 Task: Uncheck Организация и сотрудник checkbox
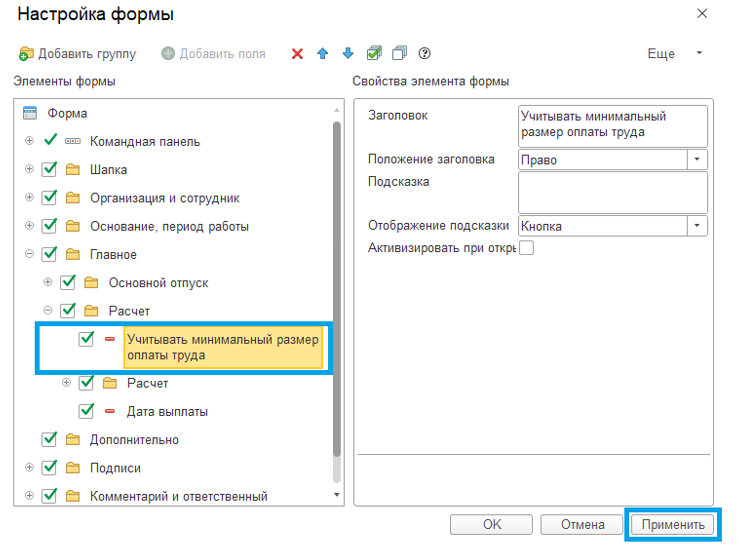coord(49,198)
